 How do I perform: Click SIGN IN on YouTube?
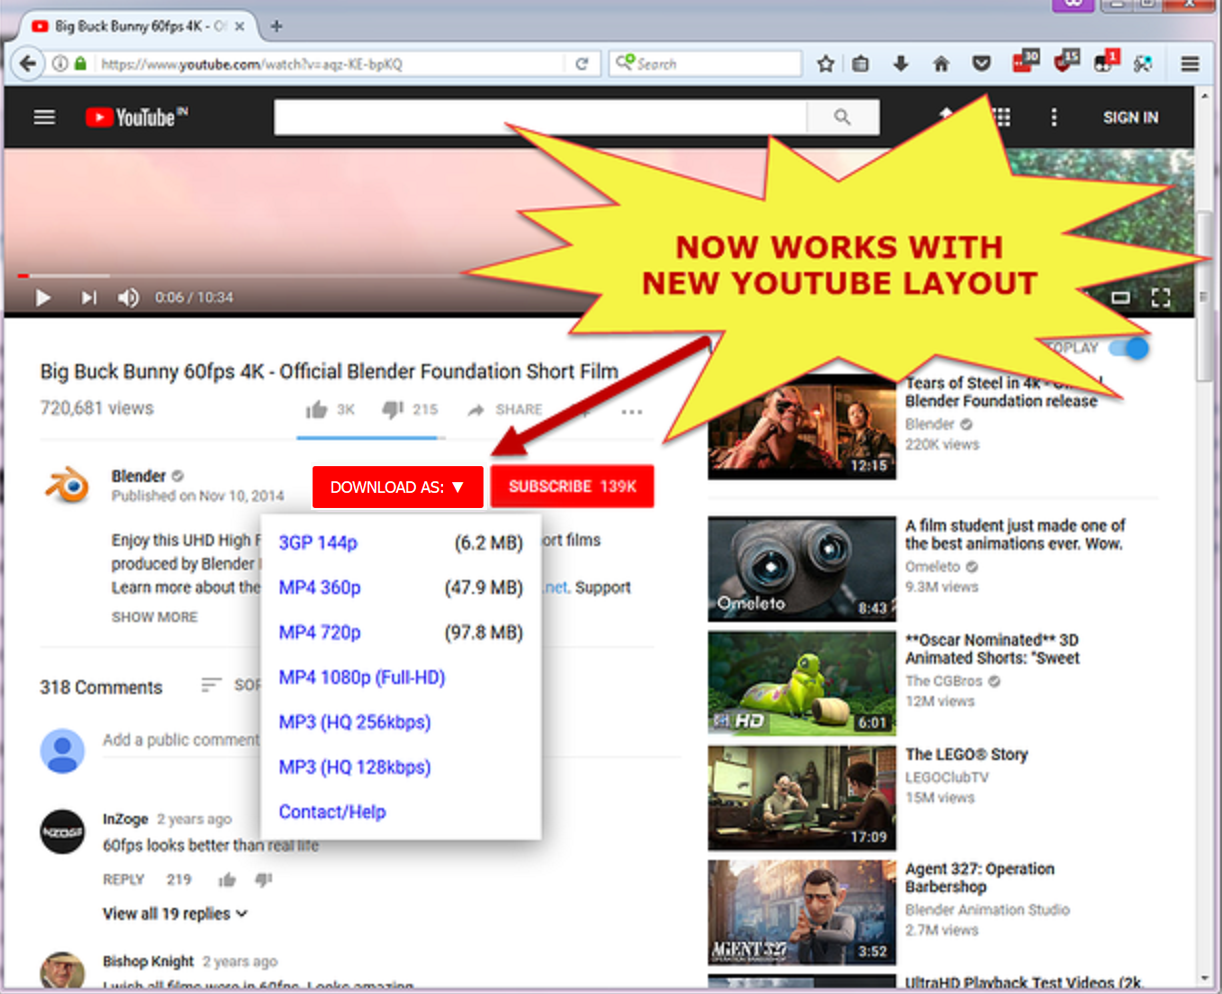pos(1130,117)
